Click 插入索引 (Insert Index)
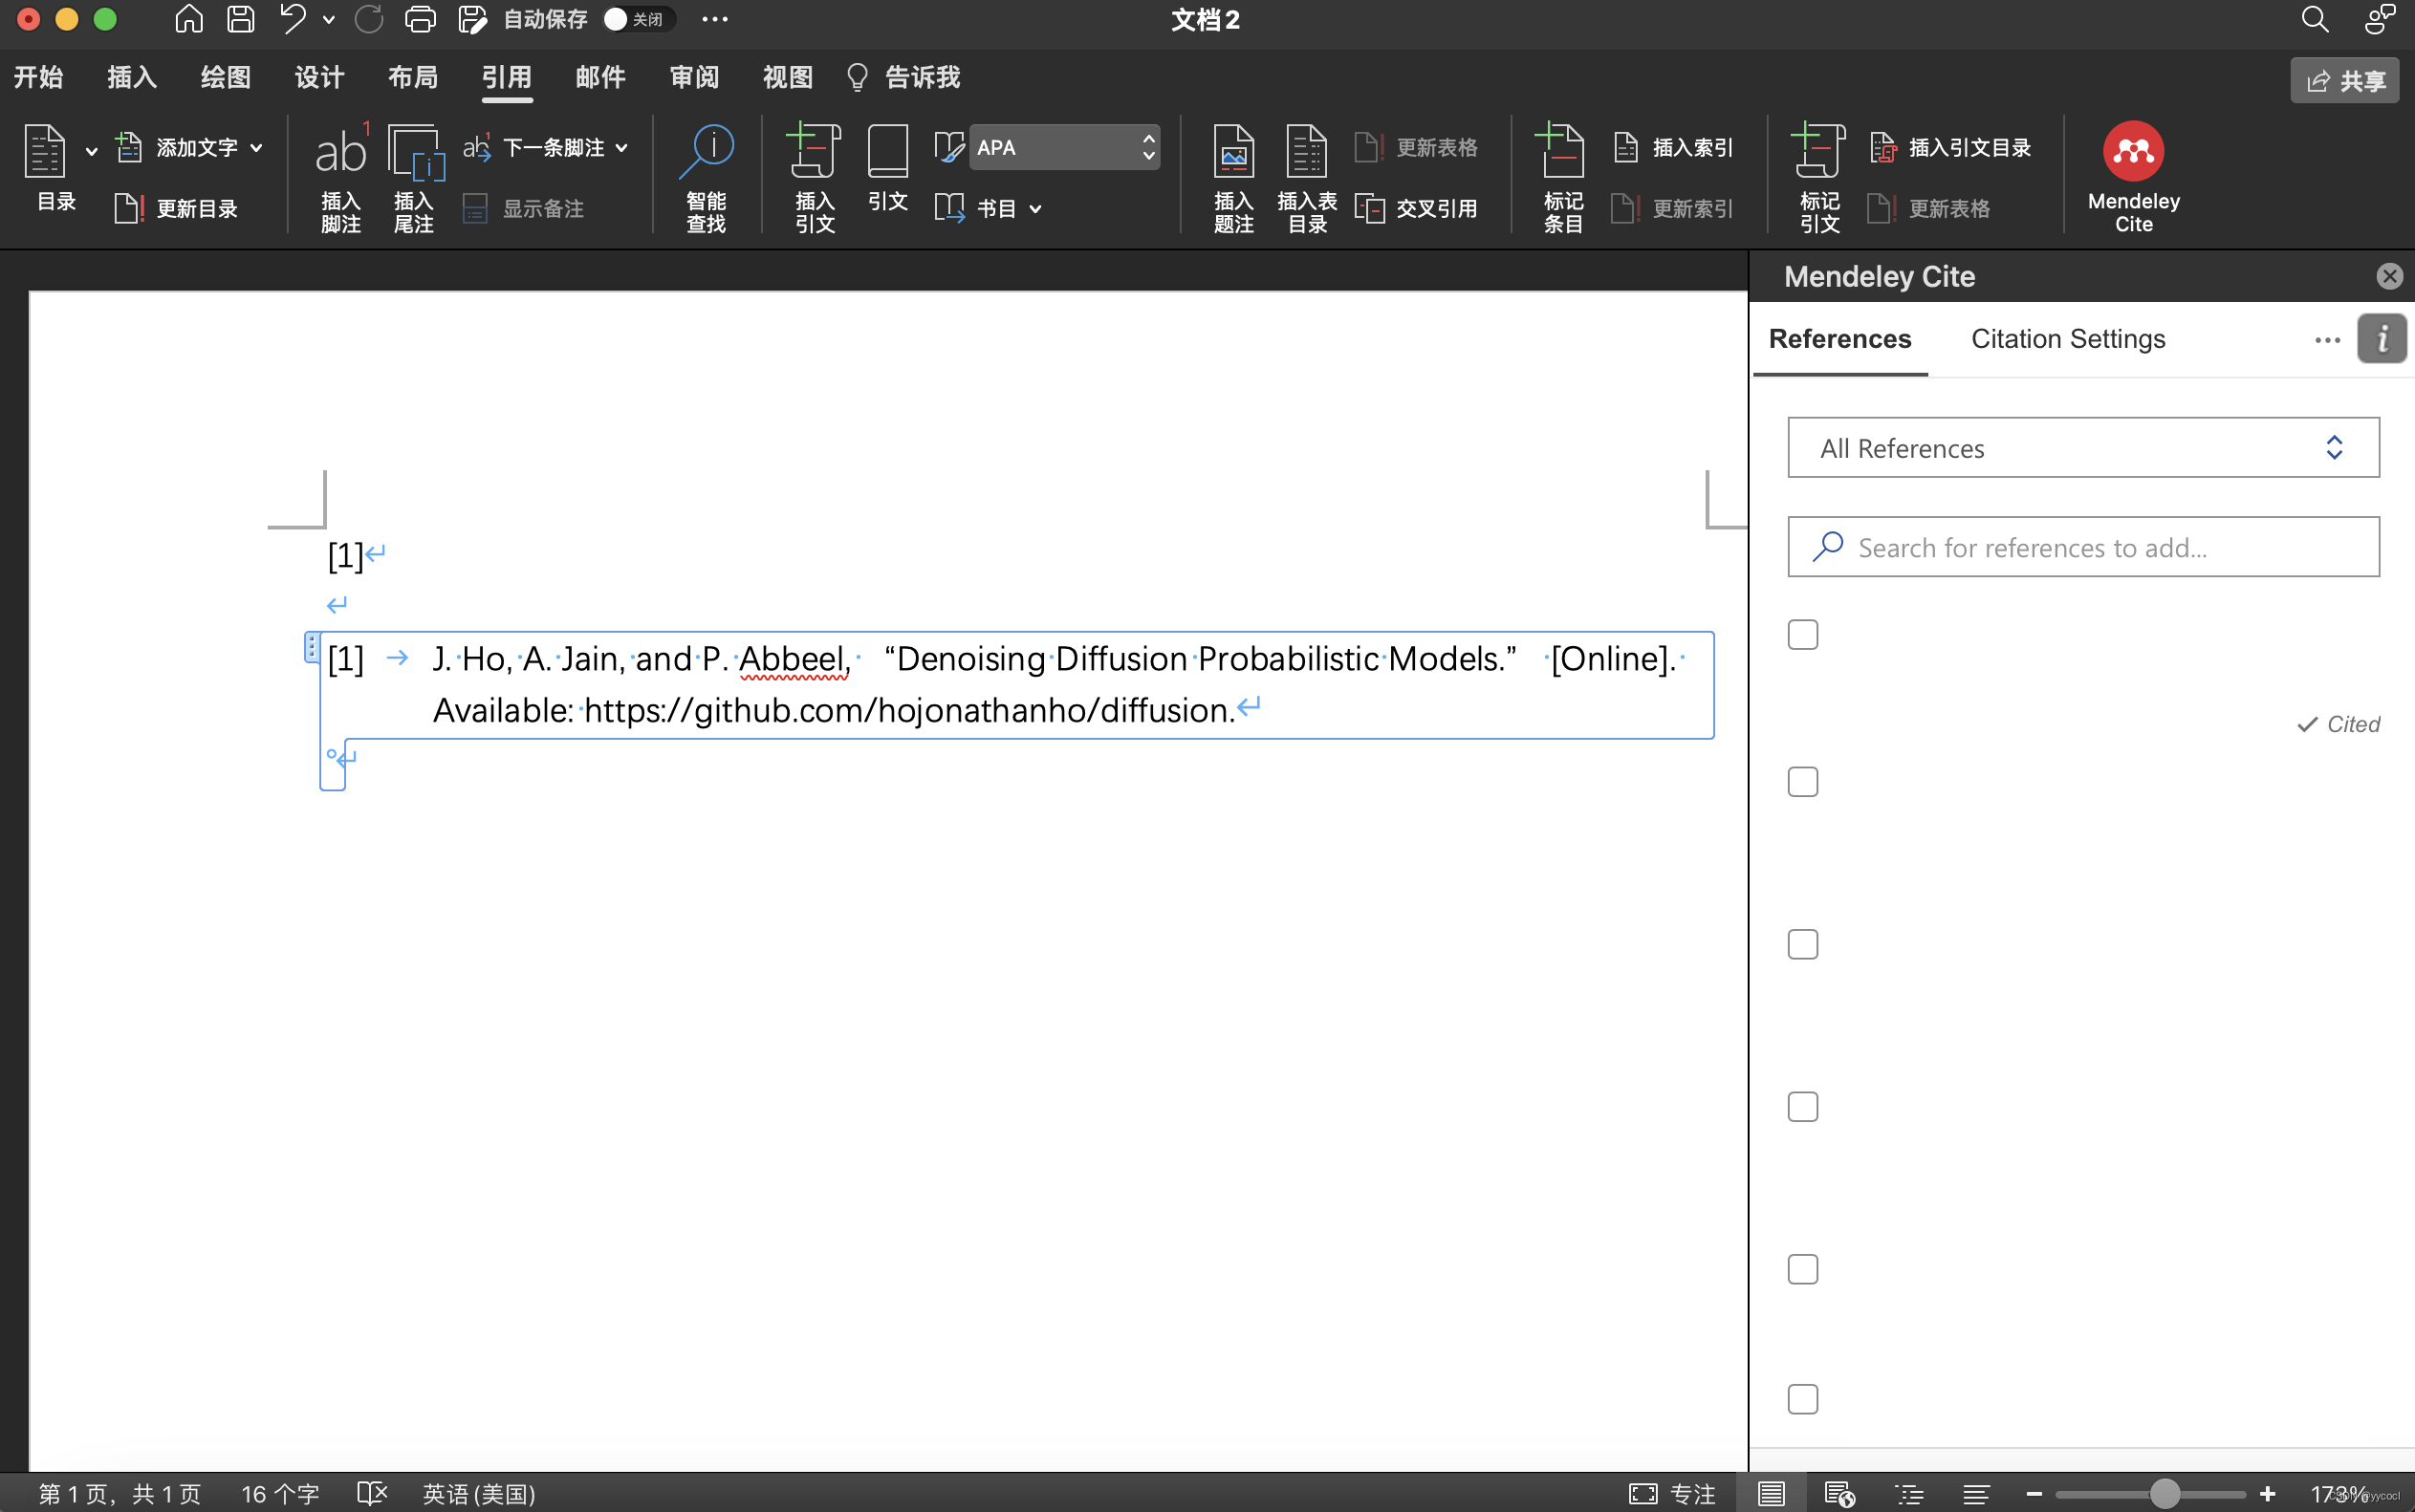Screen dimensions: 2415x1512 tap(1673, 147)
